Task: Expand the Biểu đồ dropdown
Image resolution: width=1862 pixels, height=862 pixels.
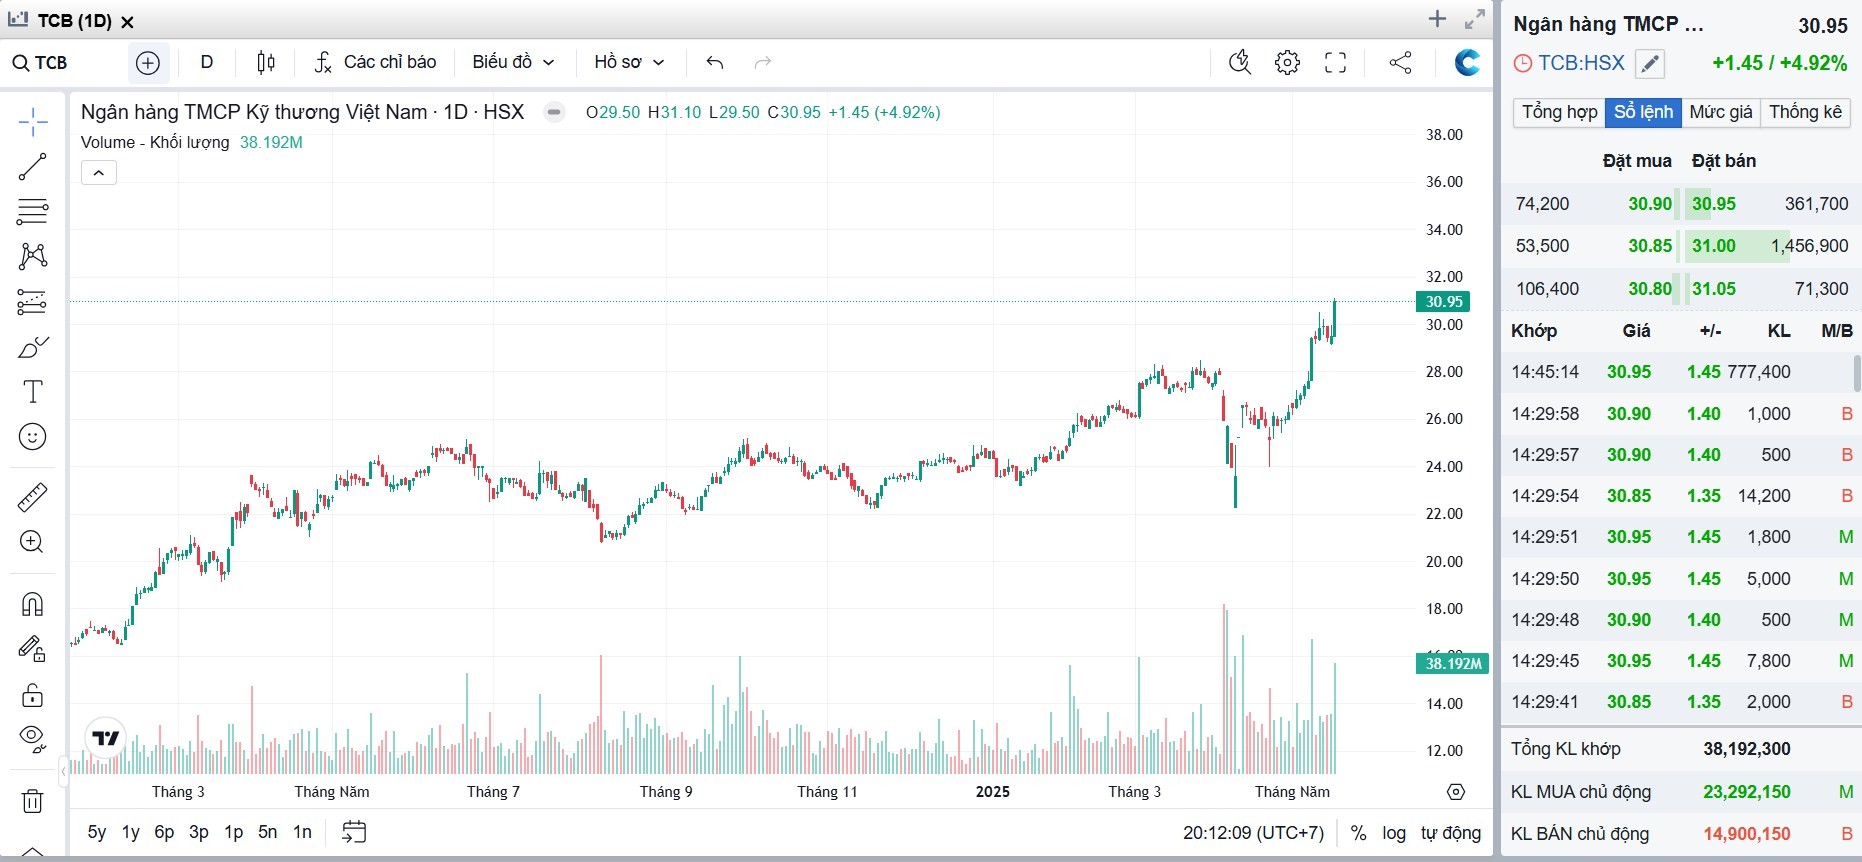Action: 513,62
